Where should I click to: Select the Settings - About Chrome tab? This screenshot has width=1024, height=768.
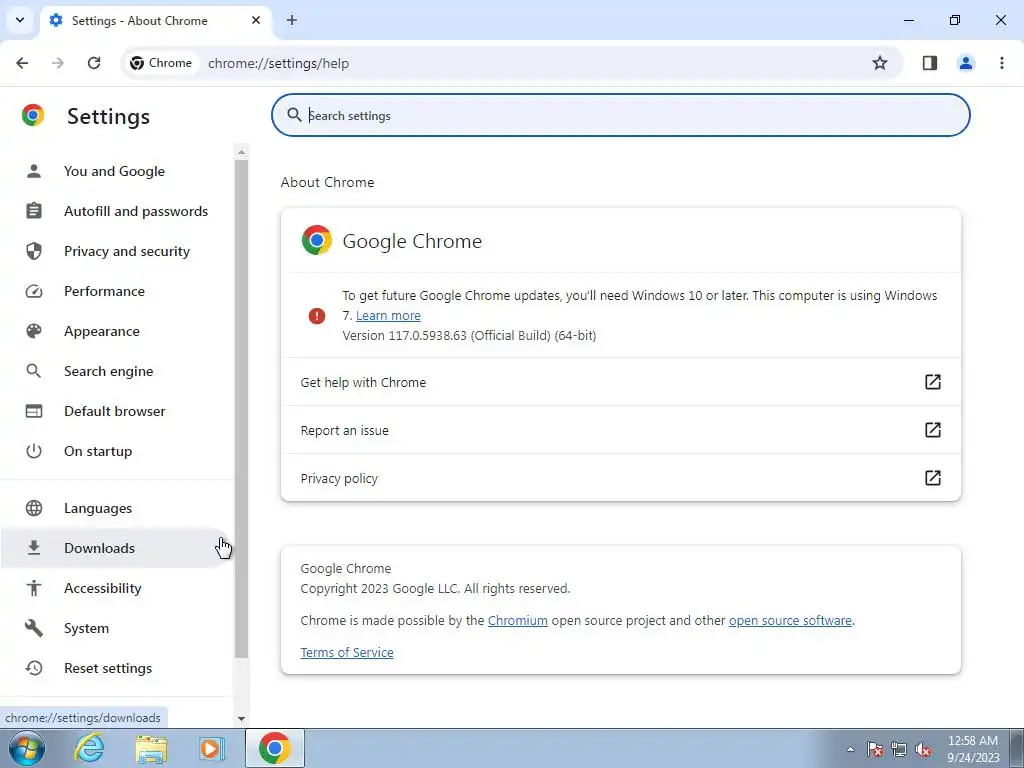click(x=156, y=21)
